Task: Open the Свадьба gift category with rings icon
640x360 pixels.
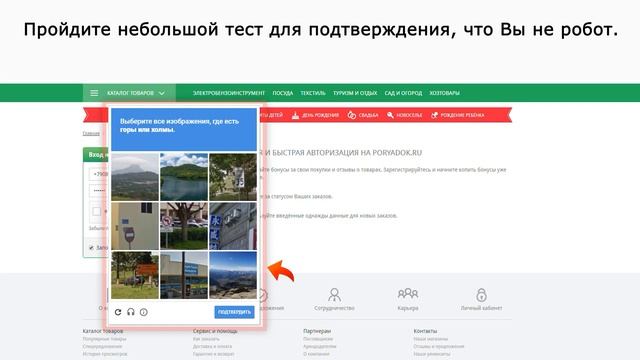Action: 363,115
